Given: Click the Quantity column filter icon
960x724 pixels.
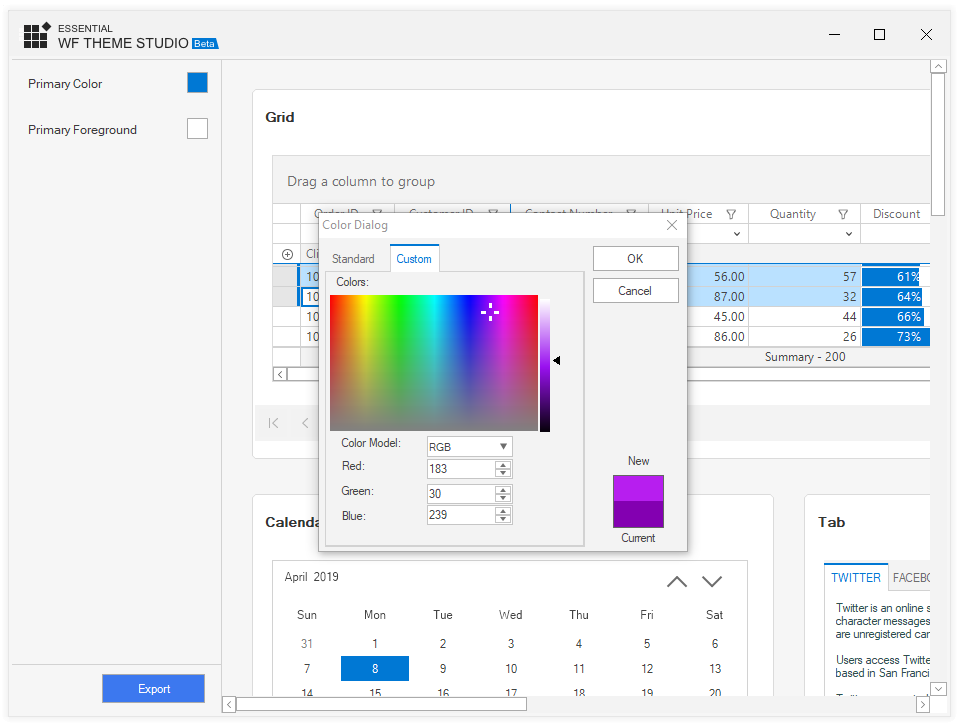Looking at the screenshot, I should click(x=843, y=214).
